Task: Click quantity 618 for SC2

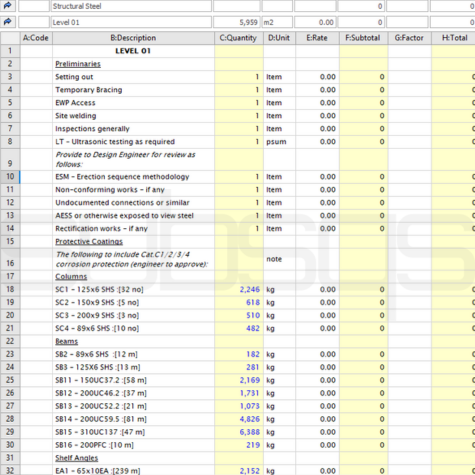Action: click(x=238, y=302)
